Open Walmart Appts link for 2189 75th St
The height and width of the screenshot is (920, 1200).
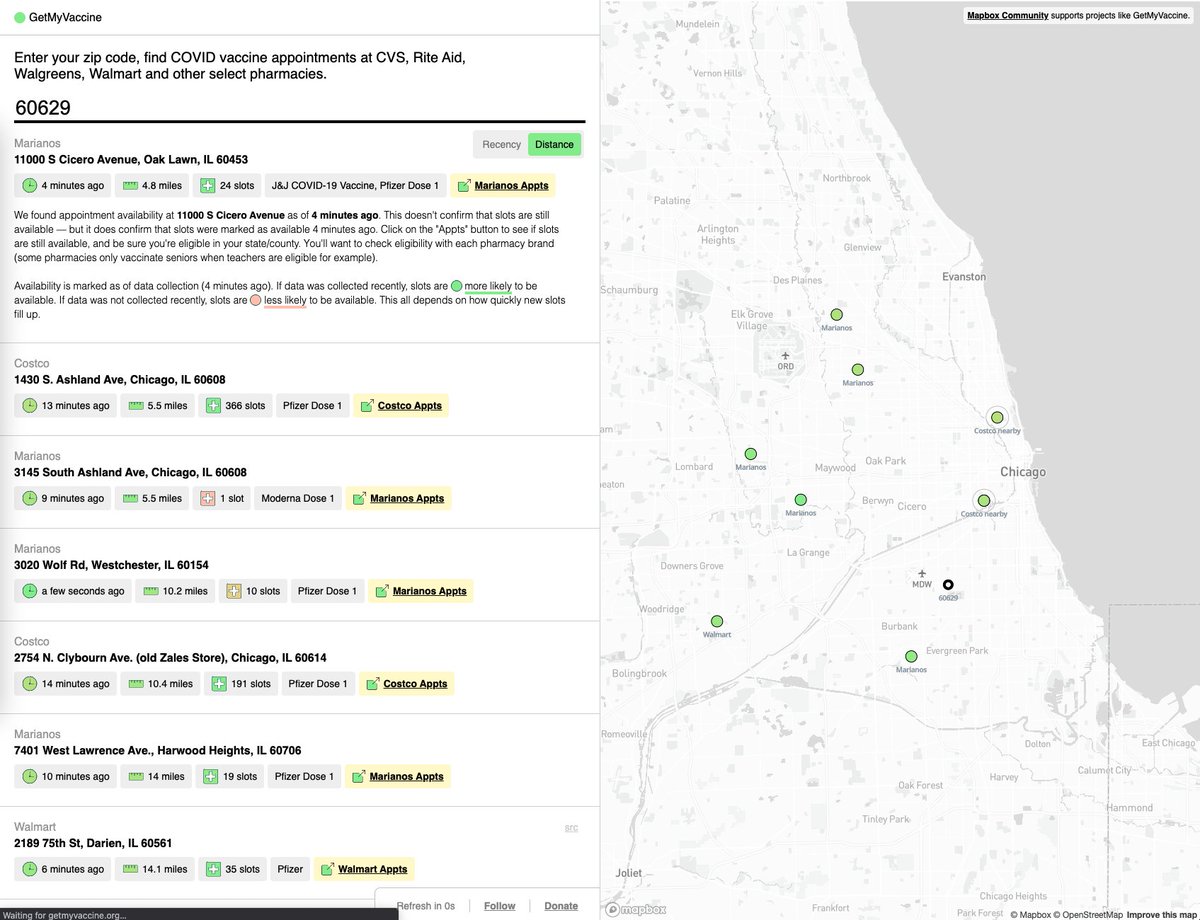point(364,869)
